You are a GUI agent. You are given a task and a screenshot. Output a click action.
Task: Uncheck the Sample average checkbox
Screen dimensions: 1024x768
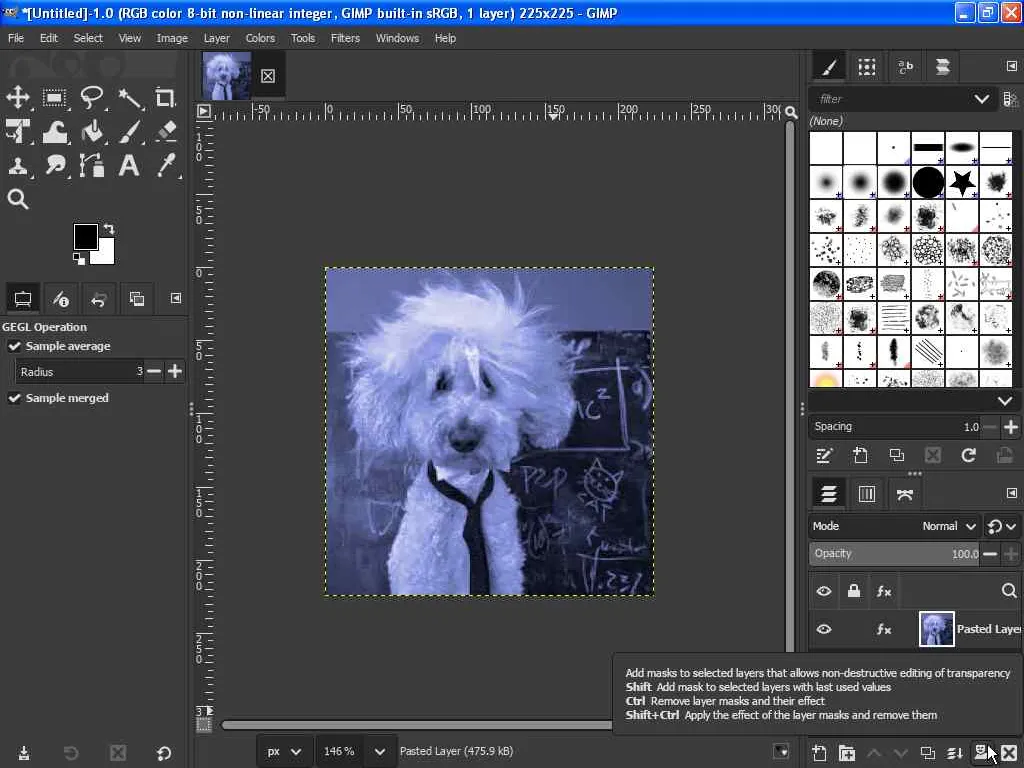pos(15,346)
